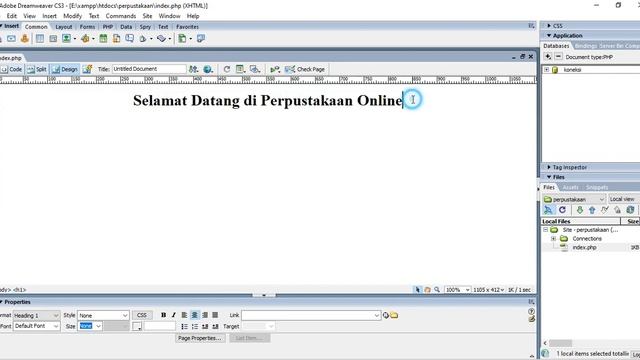Apply italic formatting in Properties
640x360 pixels.
[x=173, y=315]
